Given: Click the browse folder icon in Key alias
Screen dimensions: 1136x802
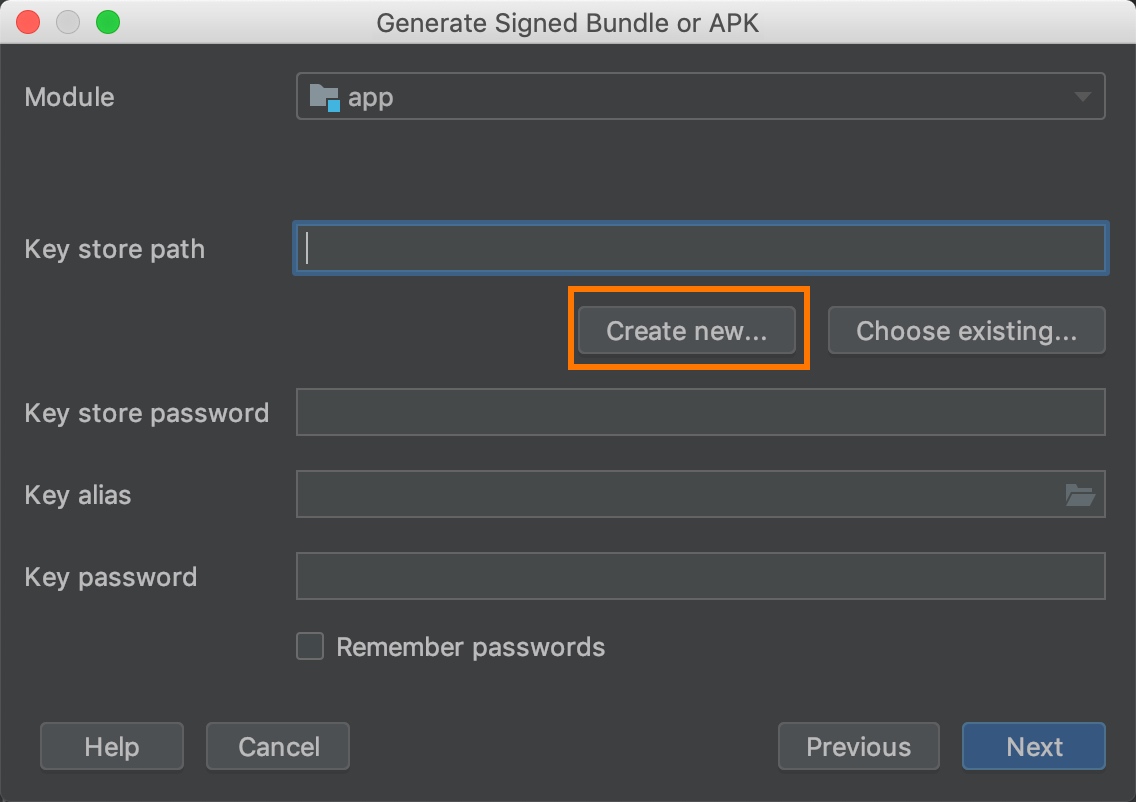Looking at the screenshot, I should point(1079,495).
